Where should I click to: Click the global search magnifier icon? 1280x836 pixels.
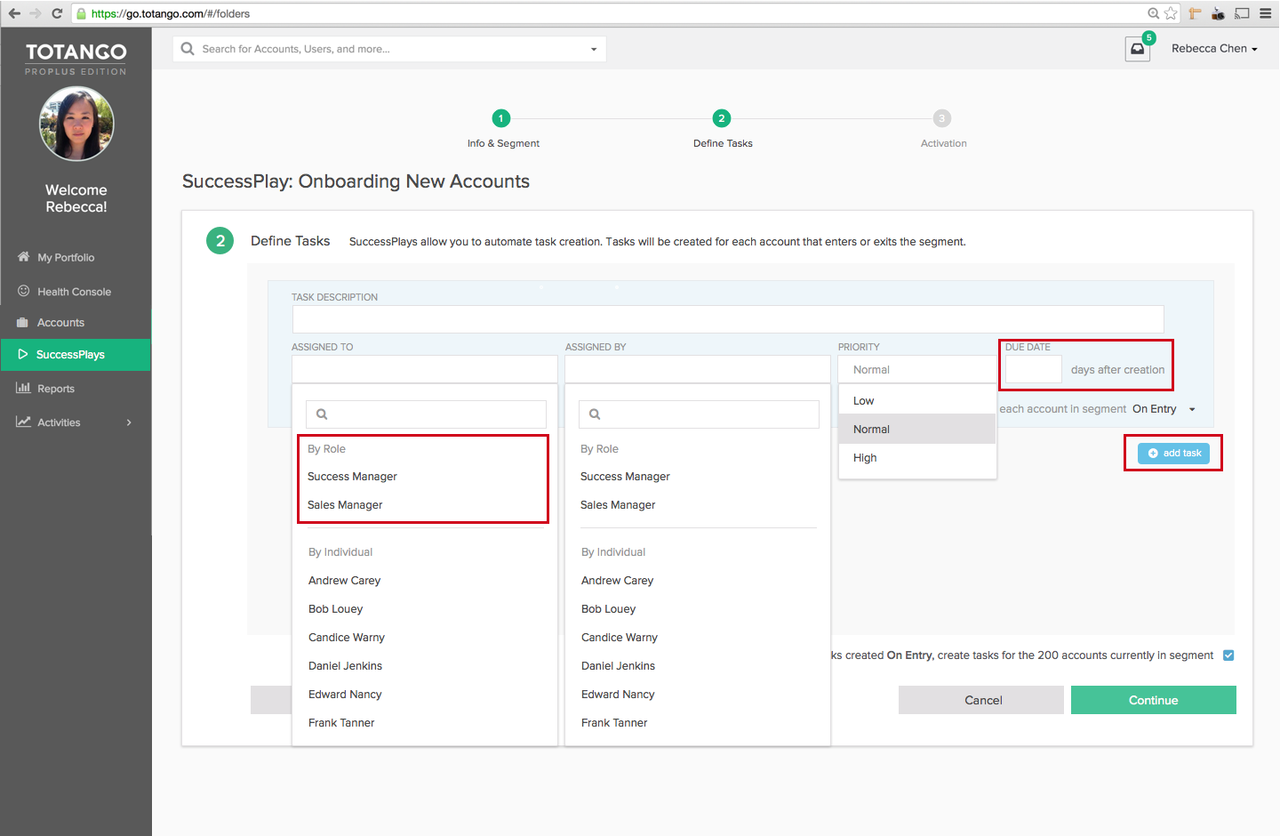(188, 48)
